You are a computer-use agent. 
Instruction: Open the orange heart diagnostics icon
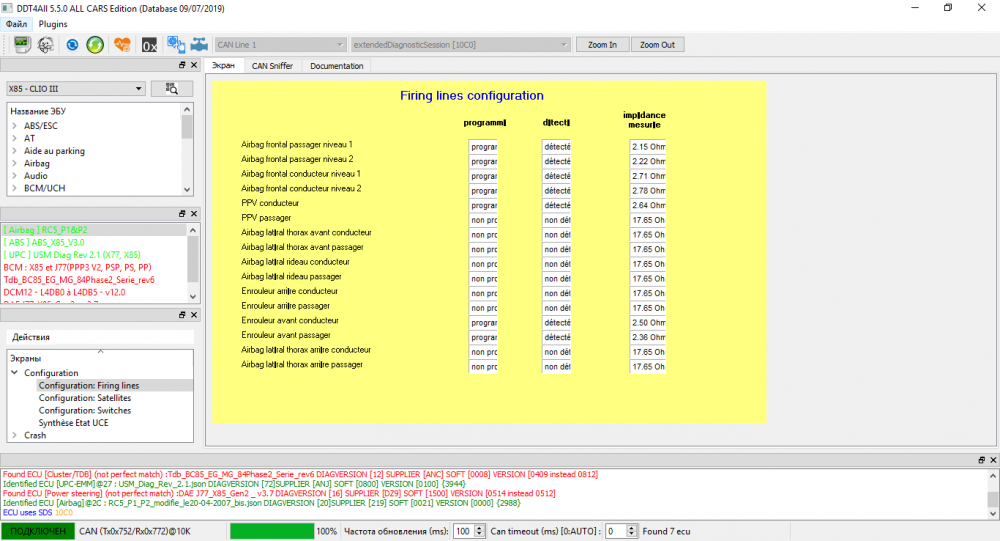[122, 45]
